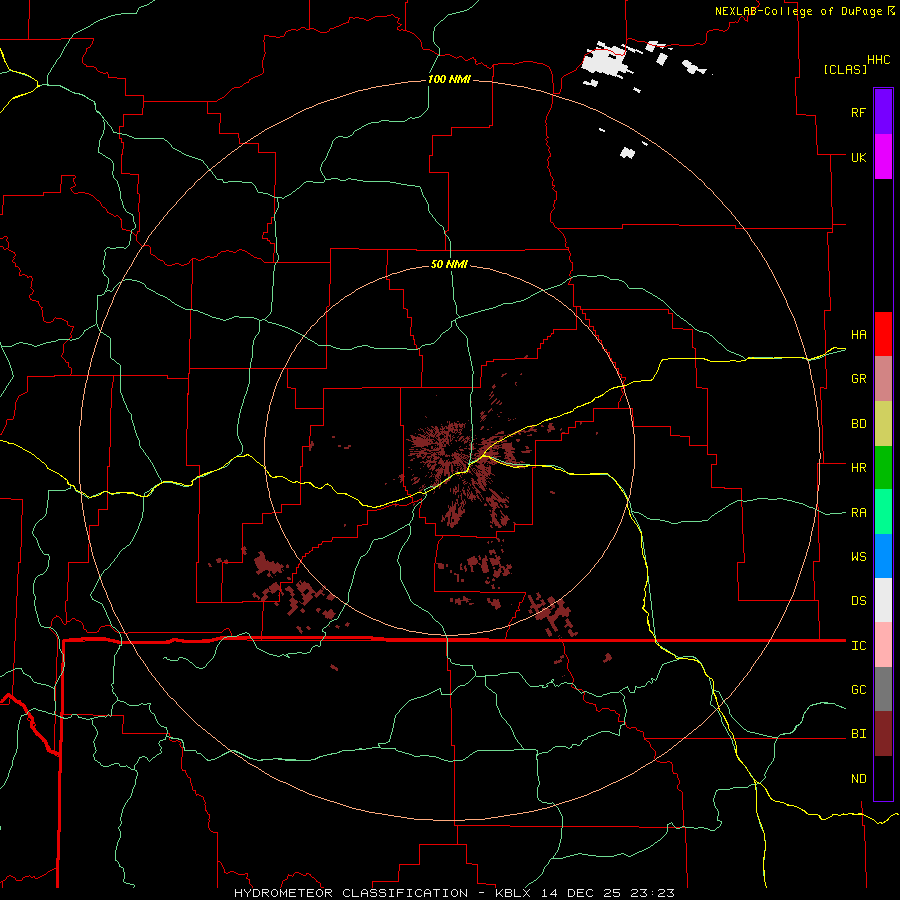900x900 pixels.
Task: Click the HYDROMETEOR CLASSIFICATION caption text
Action: [351, 893]
